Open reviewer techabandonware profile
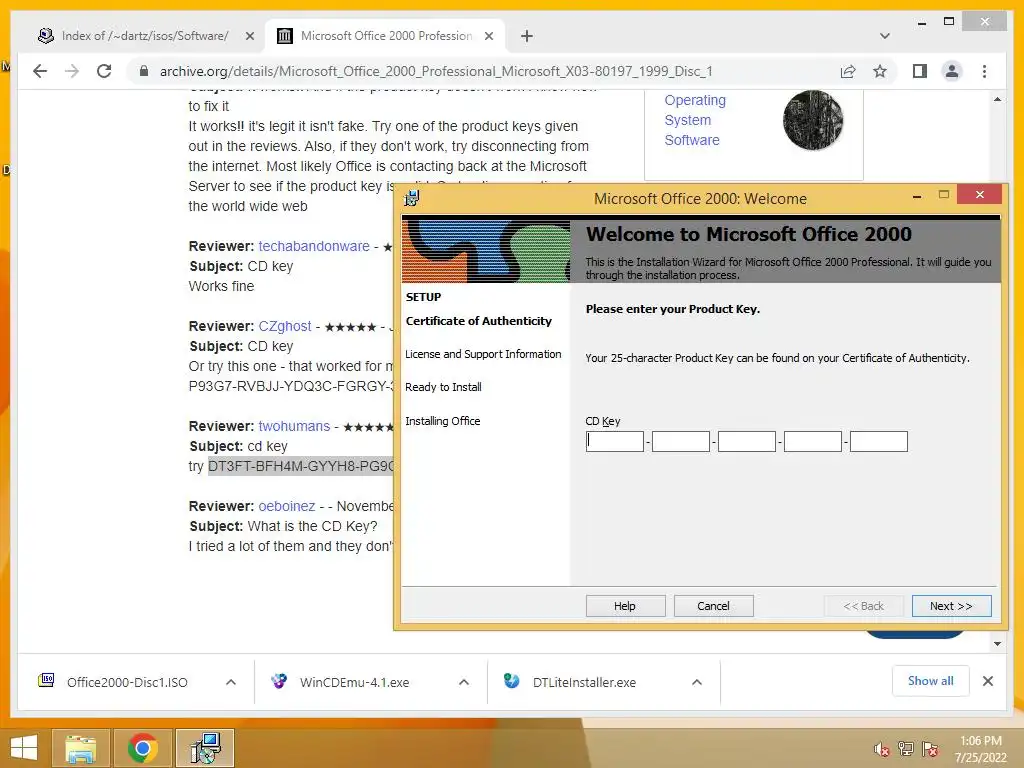This screenshot has width=1024, height=768. pos(313,246)
